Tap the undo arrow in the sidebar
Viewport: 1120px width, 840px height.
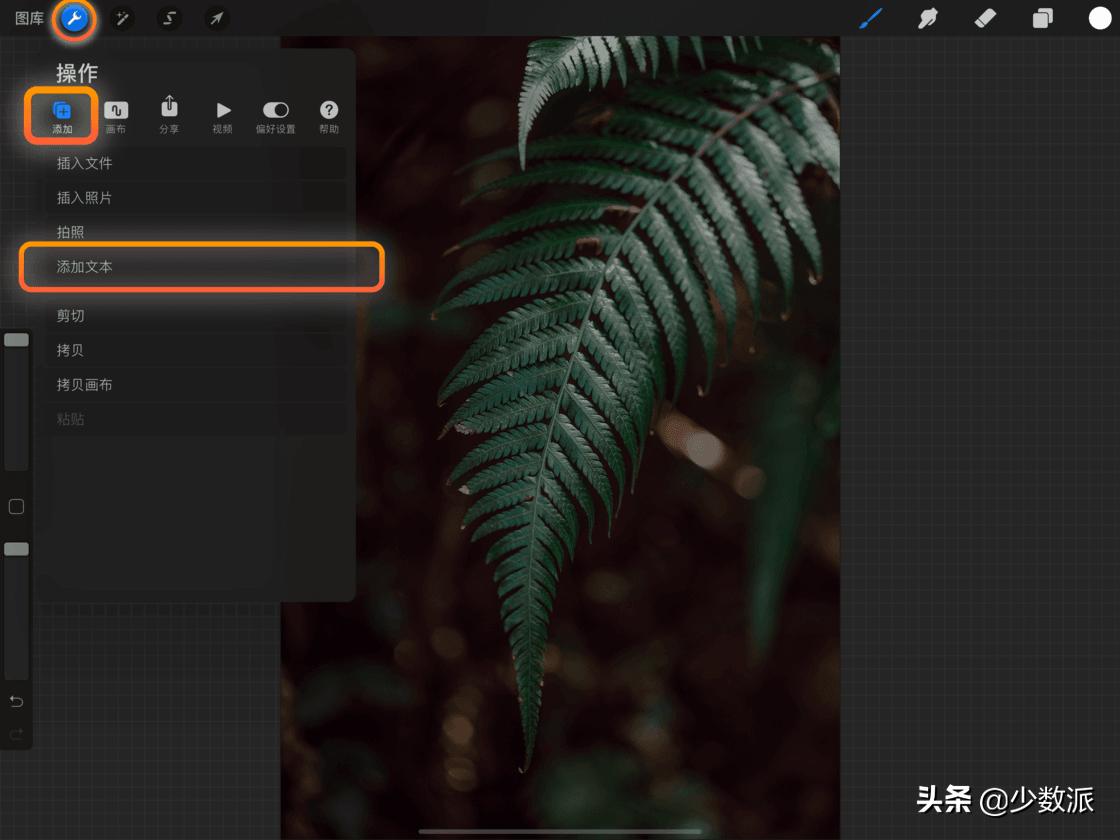coord(16,701)
